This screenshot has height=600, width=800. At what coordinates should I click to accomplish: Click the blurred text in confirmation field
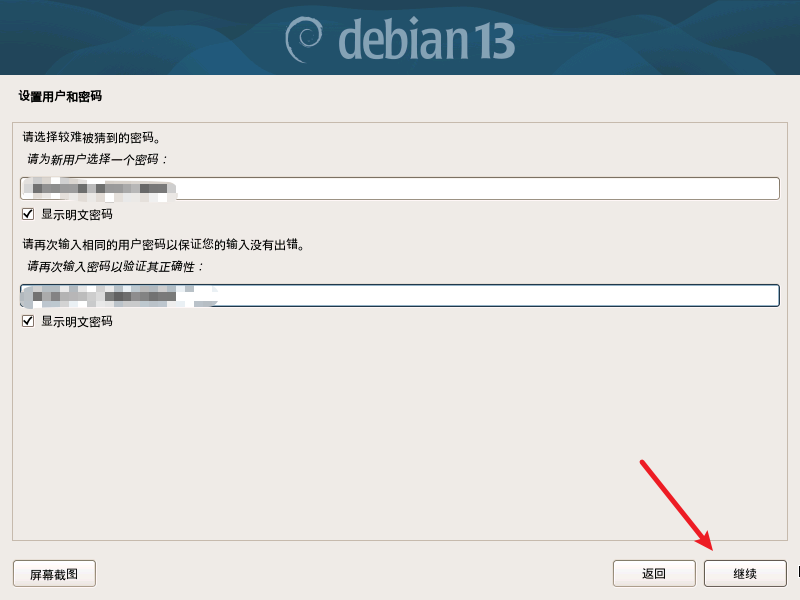pos(119,296)
